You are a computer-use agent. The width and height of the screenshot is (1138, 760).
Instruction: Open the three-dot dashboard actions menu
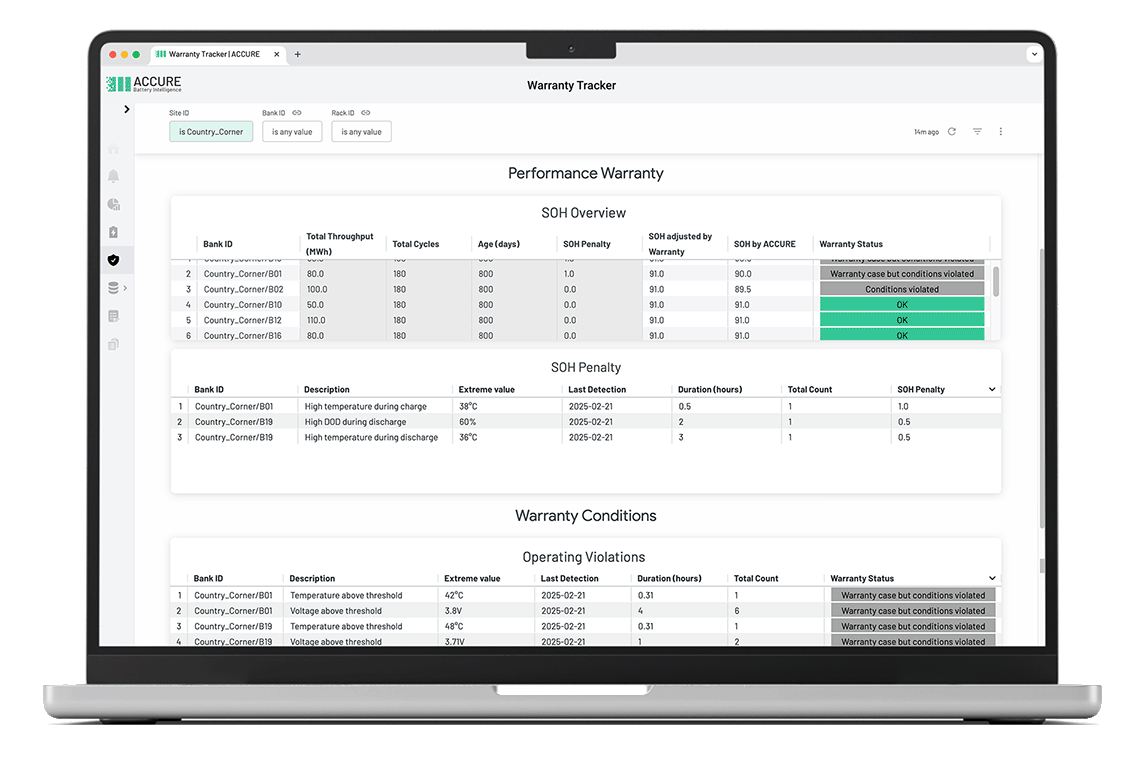coord(1001,132)
